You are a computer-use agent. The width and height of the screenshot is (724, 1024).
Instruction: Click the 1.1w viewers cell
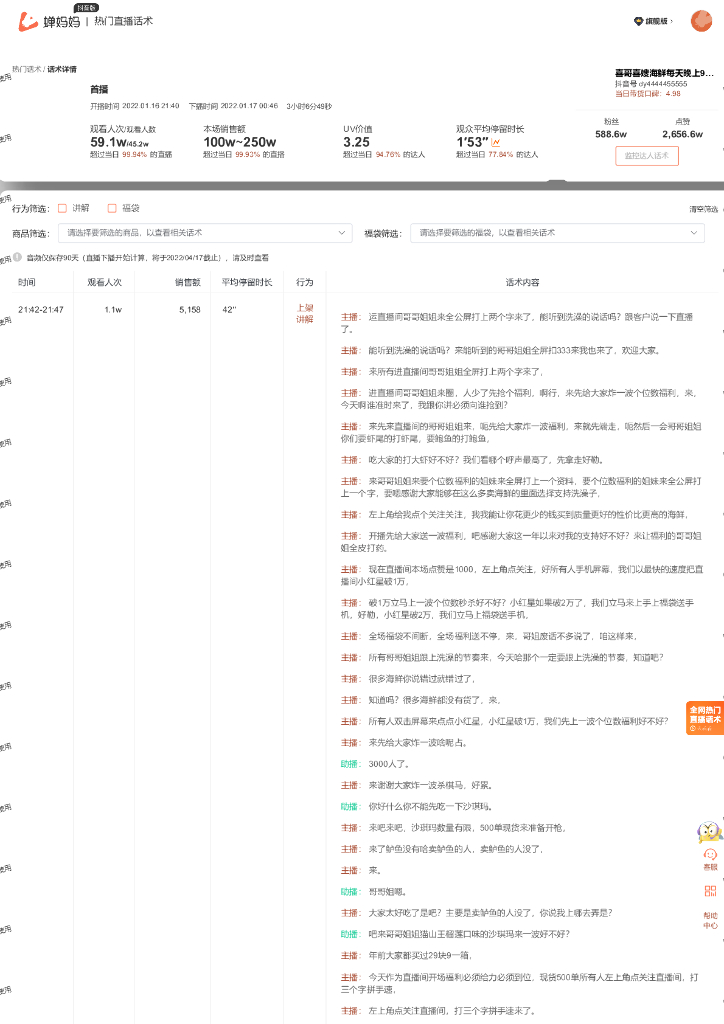[113, 310]
